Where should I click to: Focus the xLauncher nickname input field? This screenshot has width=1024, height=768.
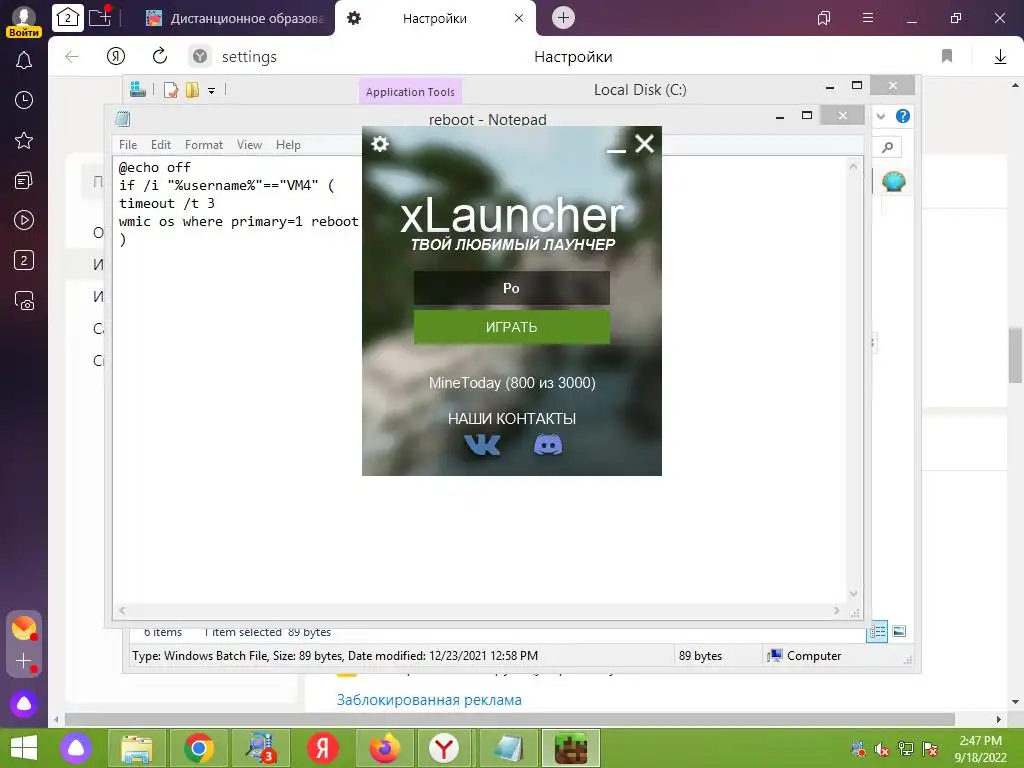tap(511, 288)
